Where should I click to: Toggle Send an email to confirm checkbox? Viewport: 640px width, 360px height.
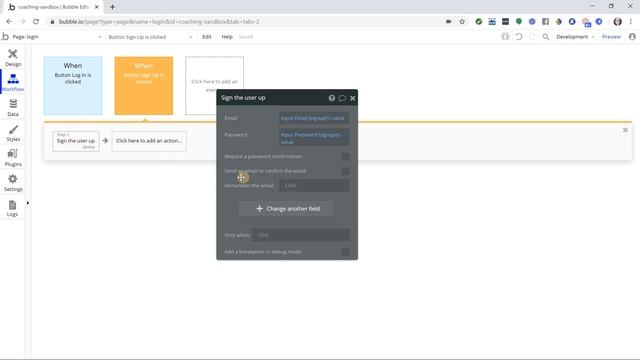(x=345, y=171)
